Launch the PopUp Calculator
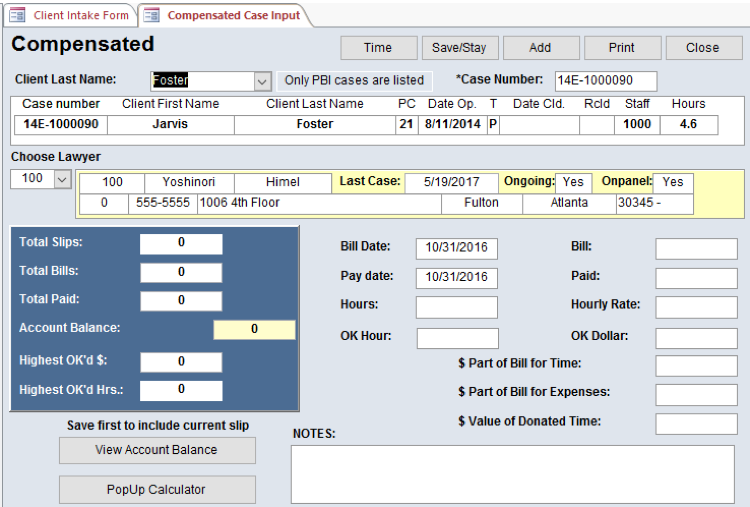Viewport: 750px width, 507px height. click(156, 490)
